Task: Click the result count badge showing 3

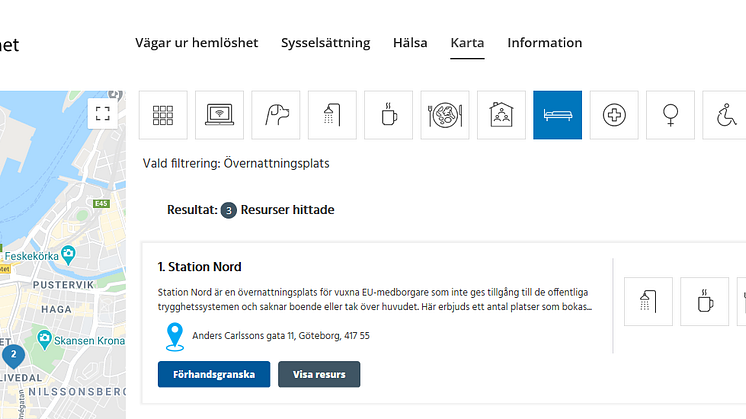Action: click(x=228, y=210)
